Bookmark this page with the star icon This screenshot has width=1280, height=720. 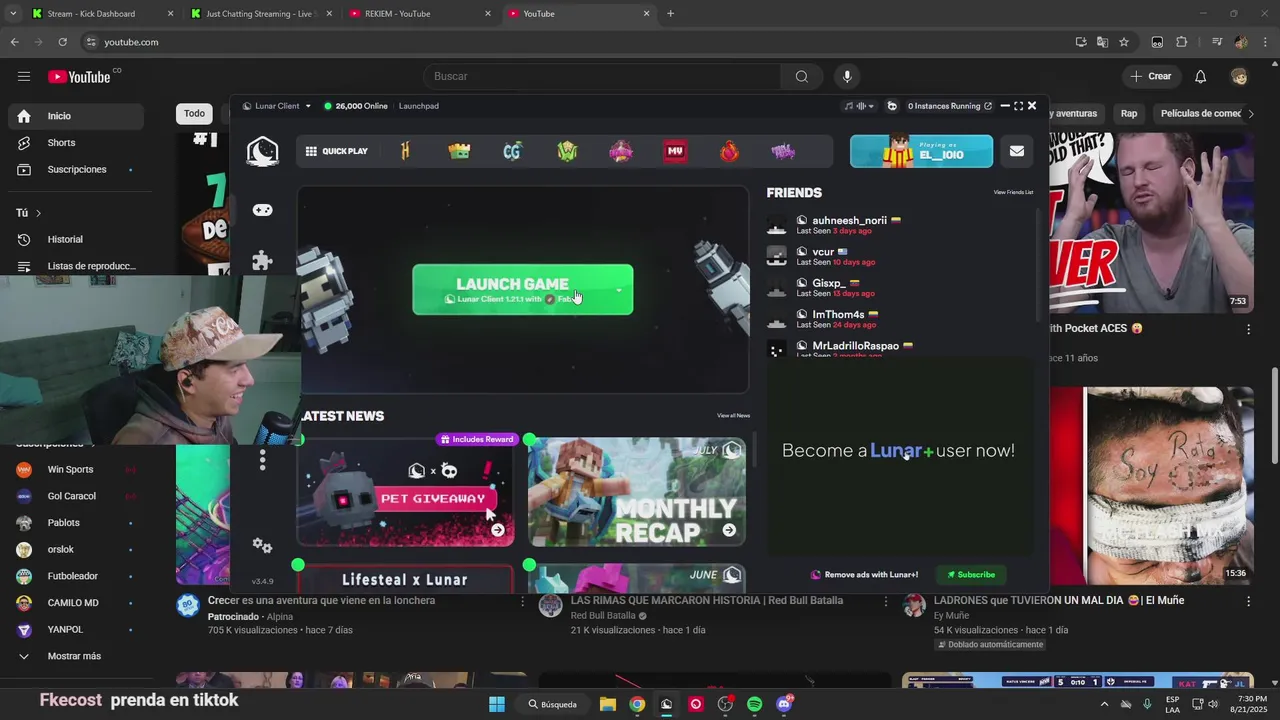[x=1124, y=42]
